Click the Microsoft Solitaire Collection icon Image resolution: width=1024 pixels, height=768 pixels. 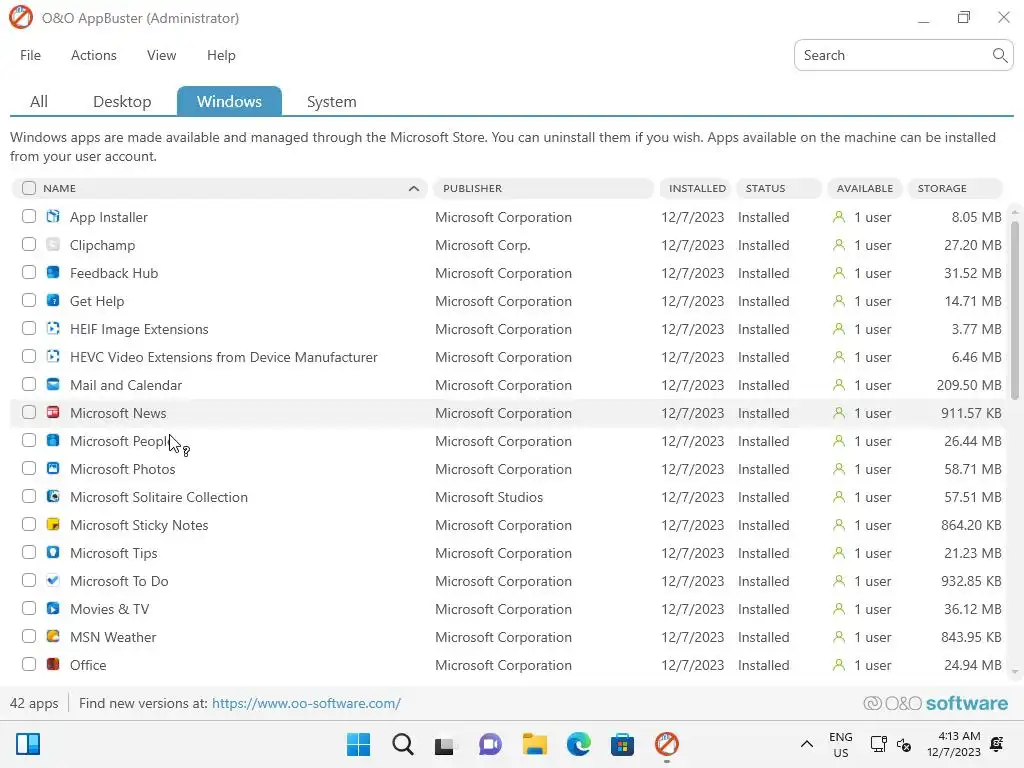pyautogui.click(x=53, y=496)
